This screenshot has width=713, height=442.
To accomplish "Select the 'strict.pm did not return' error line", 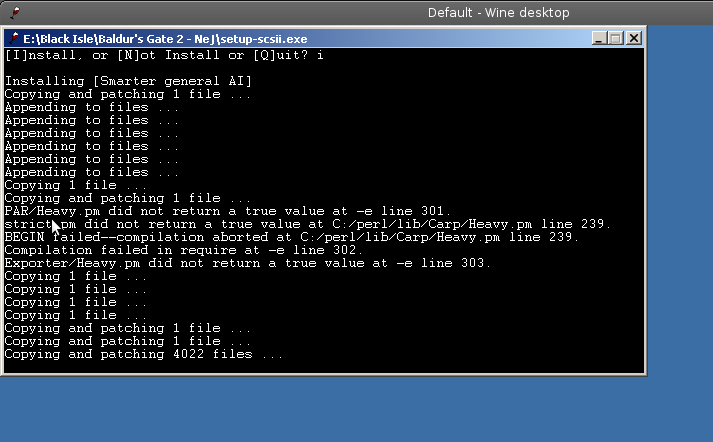I will [307, 225].
